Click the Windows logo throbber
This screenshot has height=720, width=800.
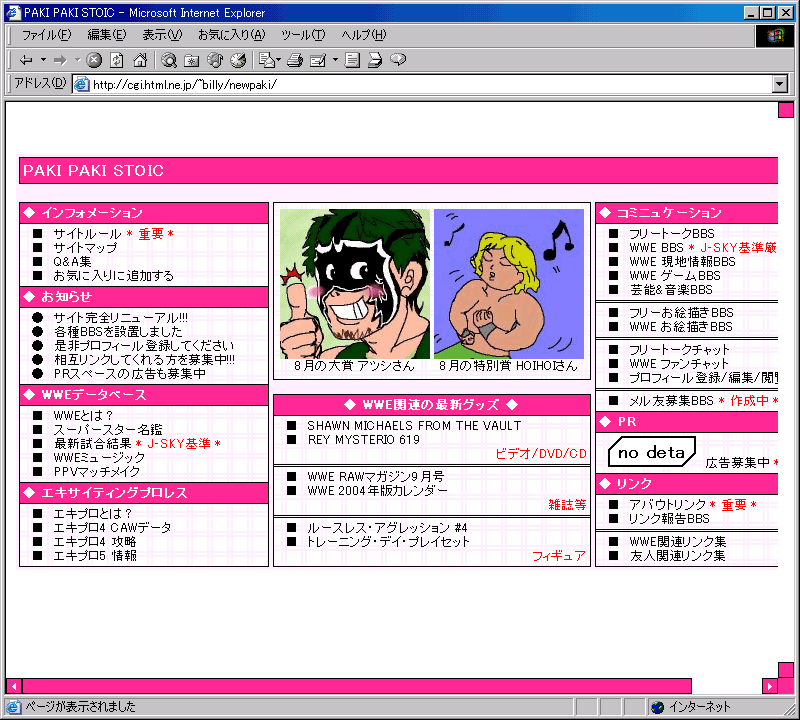pos(774,35)
